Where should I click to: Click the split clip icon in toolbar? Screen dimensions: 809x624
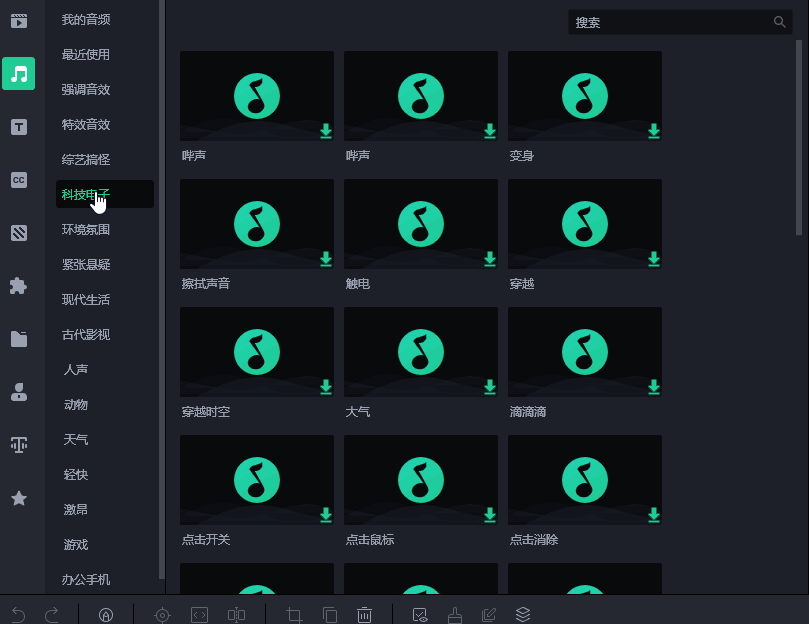tap(236, 615)
